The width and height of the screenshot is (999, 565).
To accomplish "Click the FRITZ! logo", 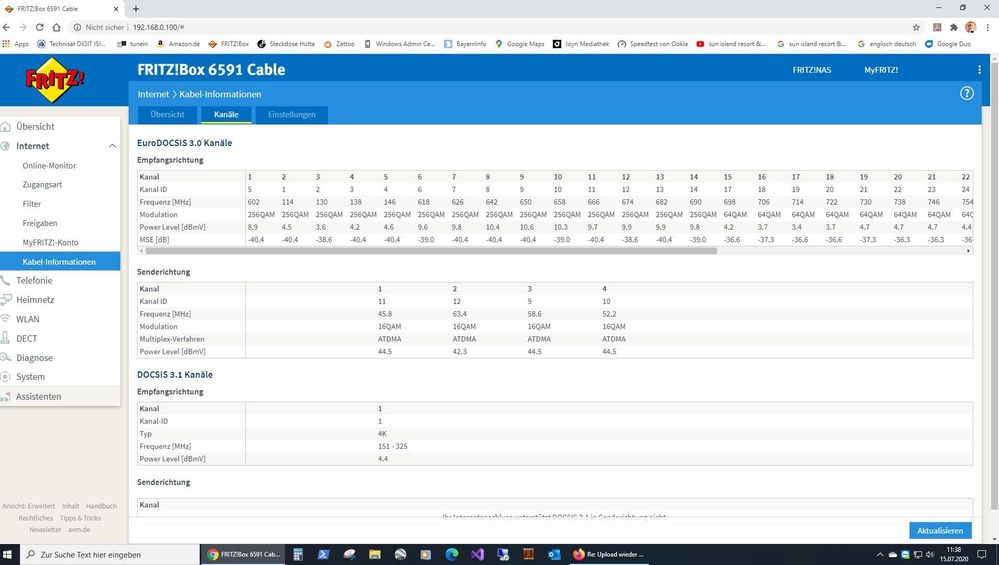I will tap(55, 80).
